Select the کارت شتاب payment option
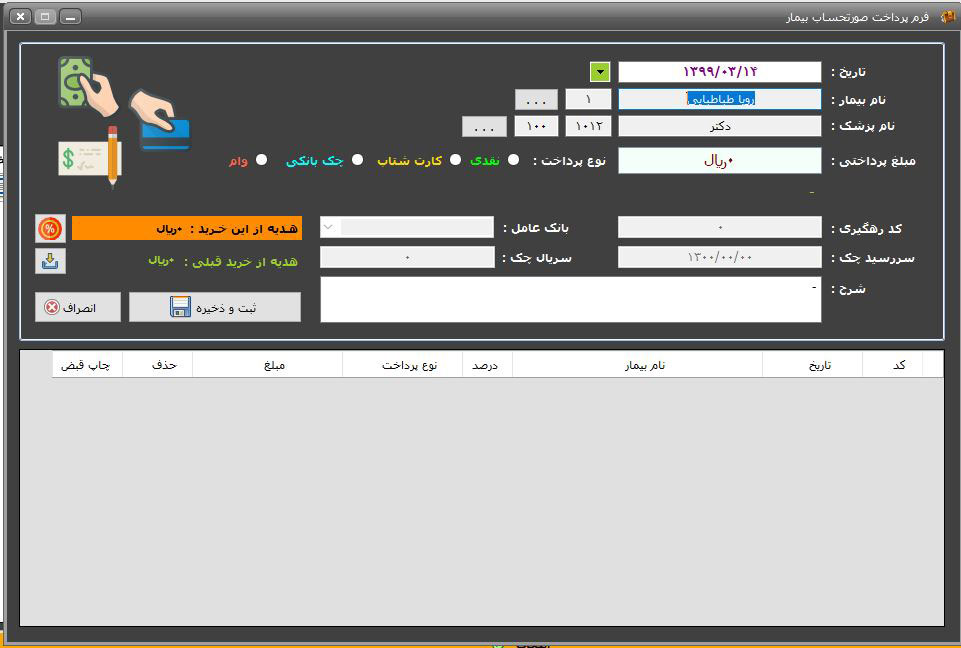961x648 pixels. tap(455, 160)
